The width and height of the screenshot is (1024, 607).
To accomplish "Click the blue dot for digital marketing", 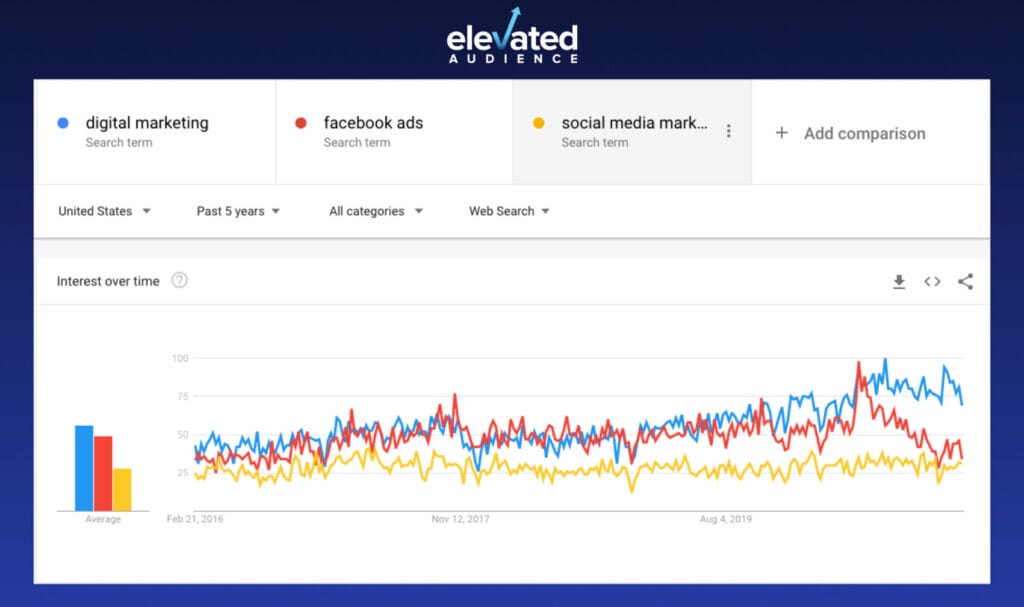I will pos(63,123).
